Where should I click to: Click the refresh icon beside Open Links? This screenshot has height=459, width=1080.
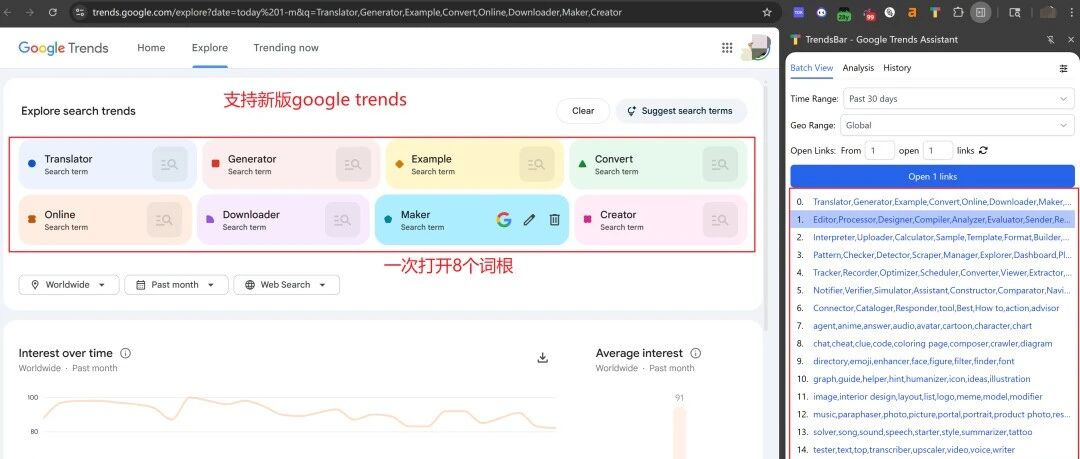pos(983,150)
